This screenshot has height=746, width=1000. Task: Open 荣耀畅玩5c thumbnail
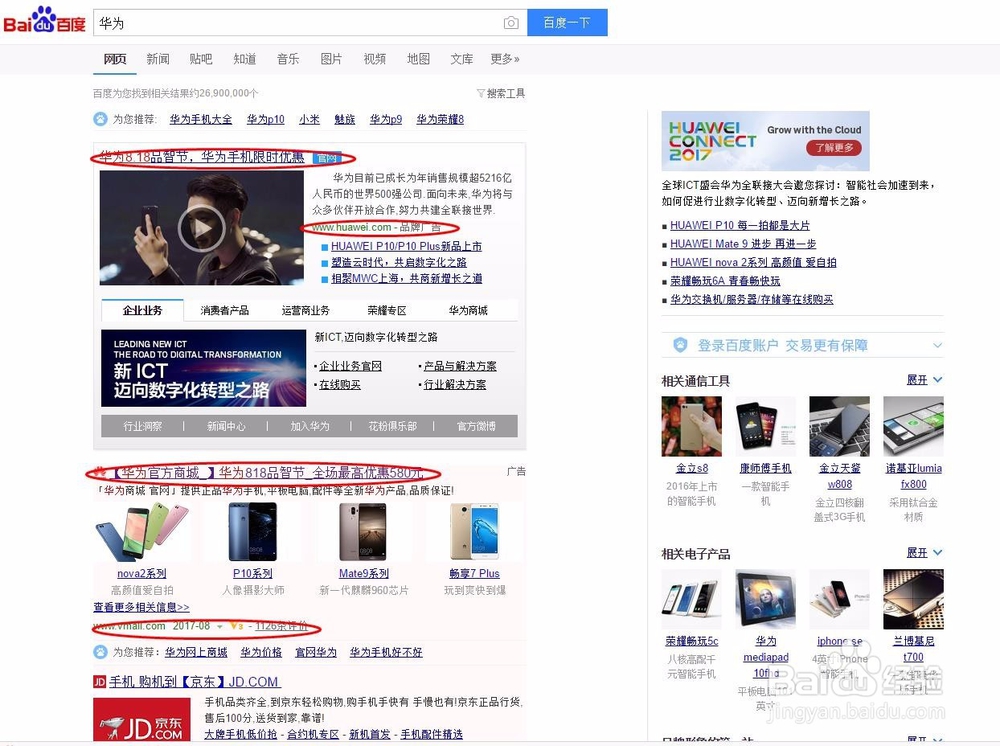692,599
